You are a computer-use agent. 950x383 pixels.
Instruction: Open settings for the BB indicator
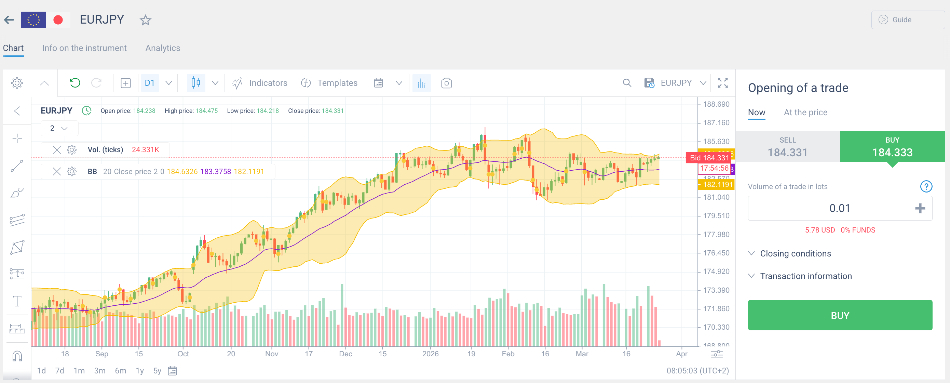pos(71,172)
